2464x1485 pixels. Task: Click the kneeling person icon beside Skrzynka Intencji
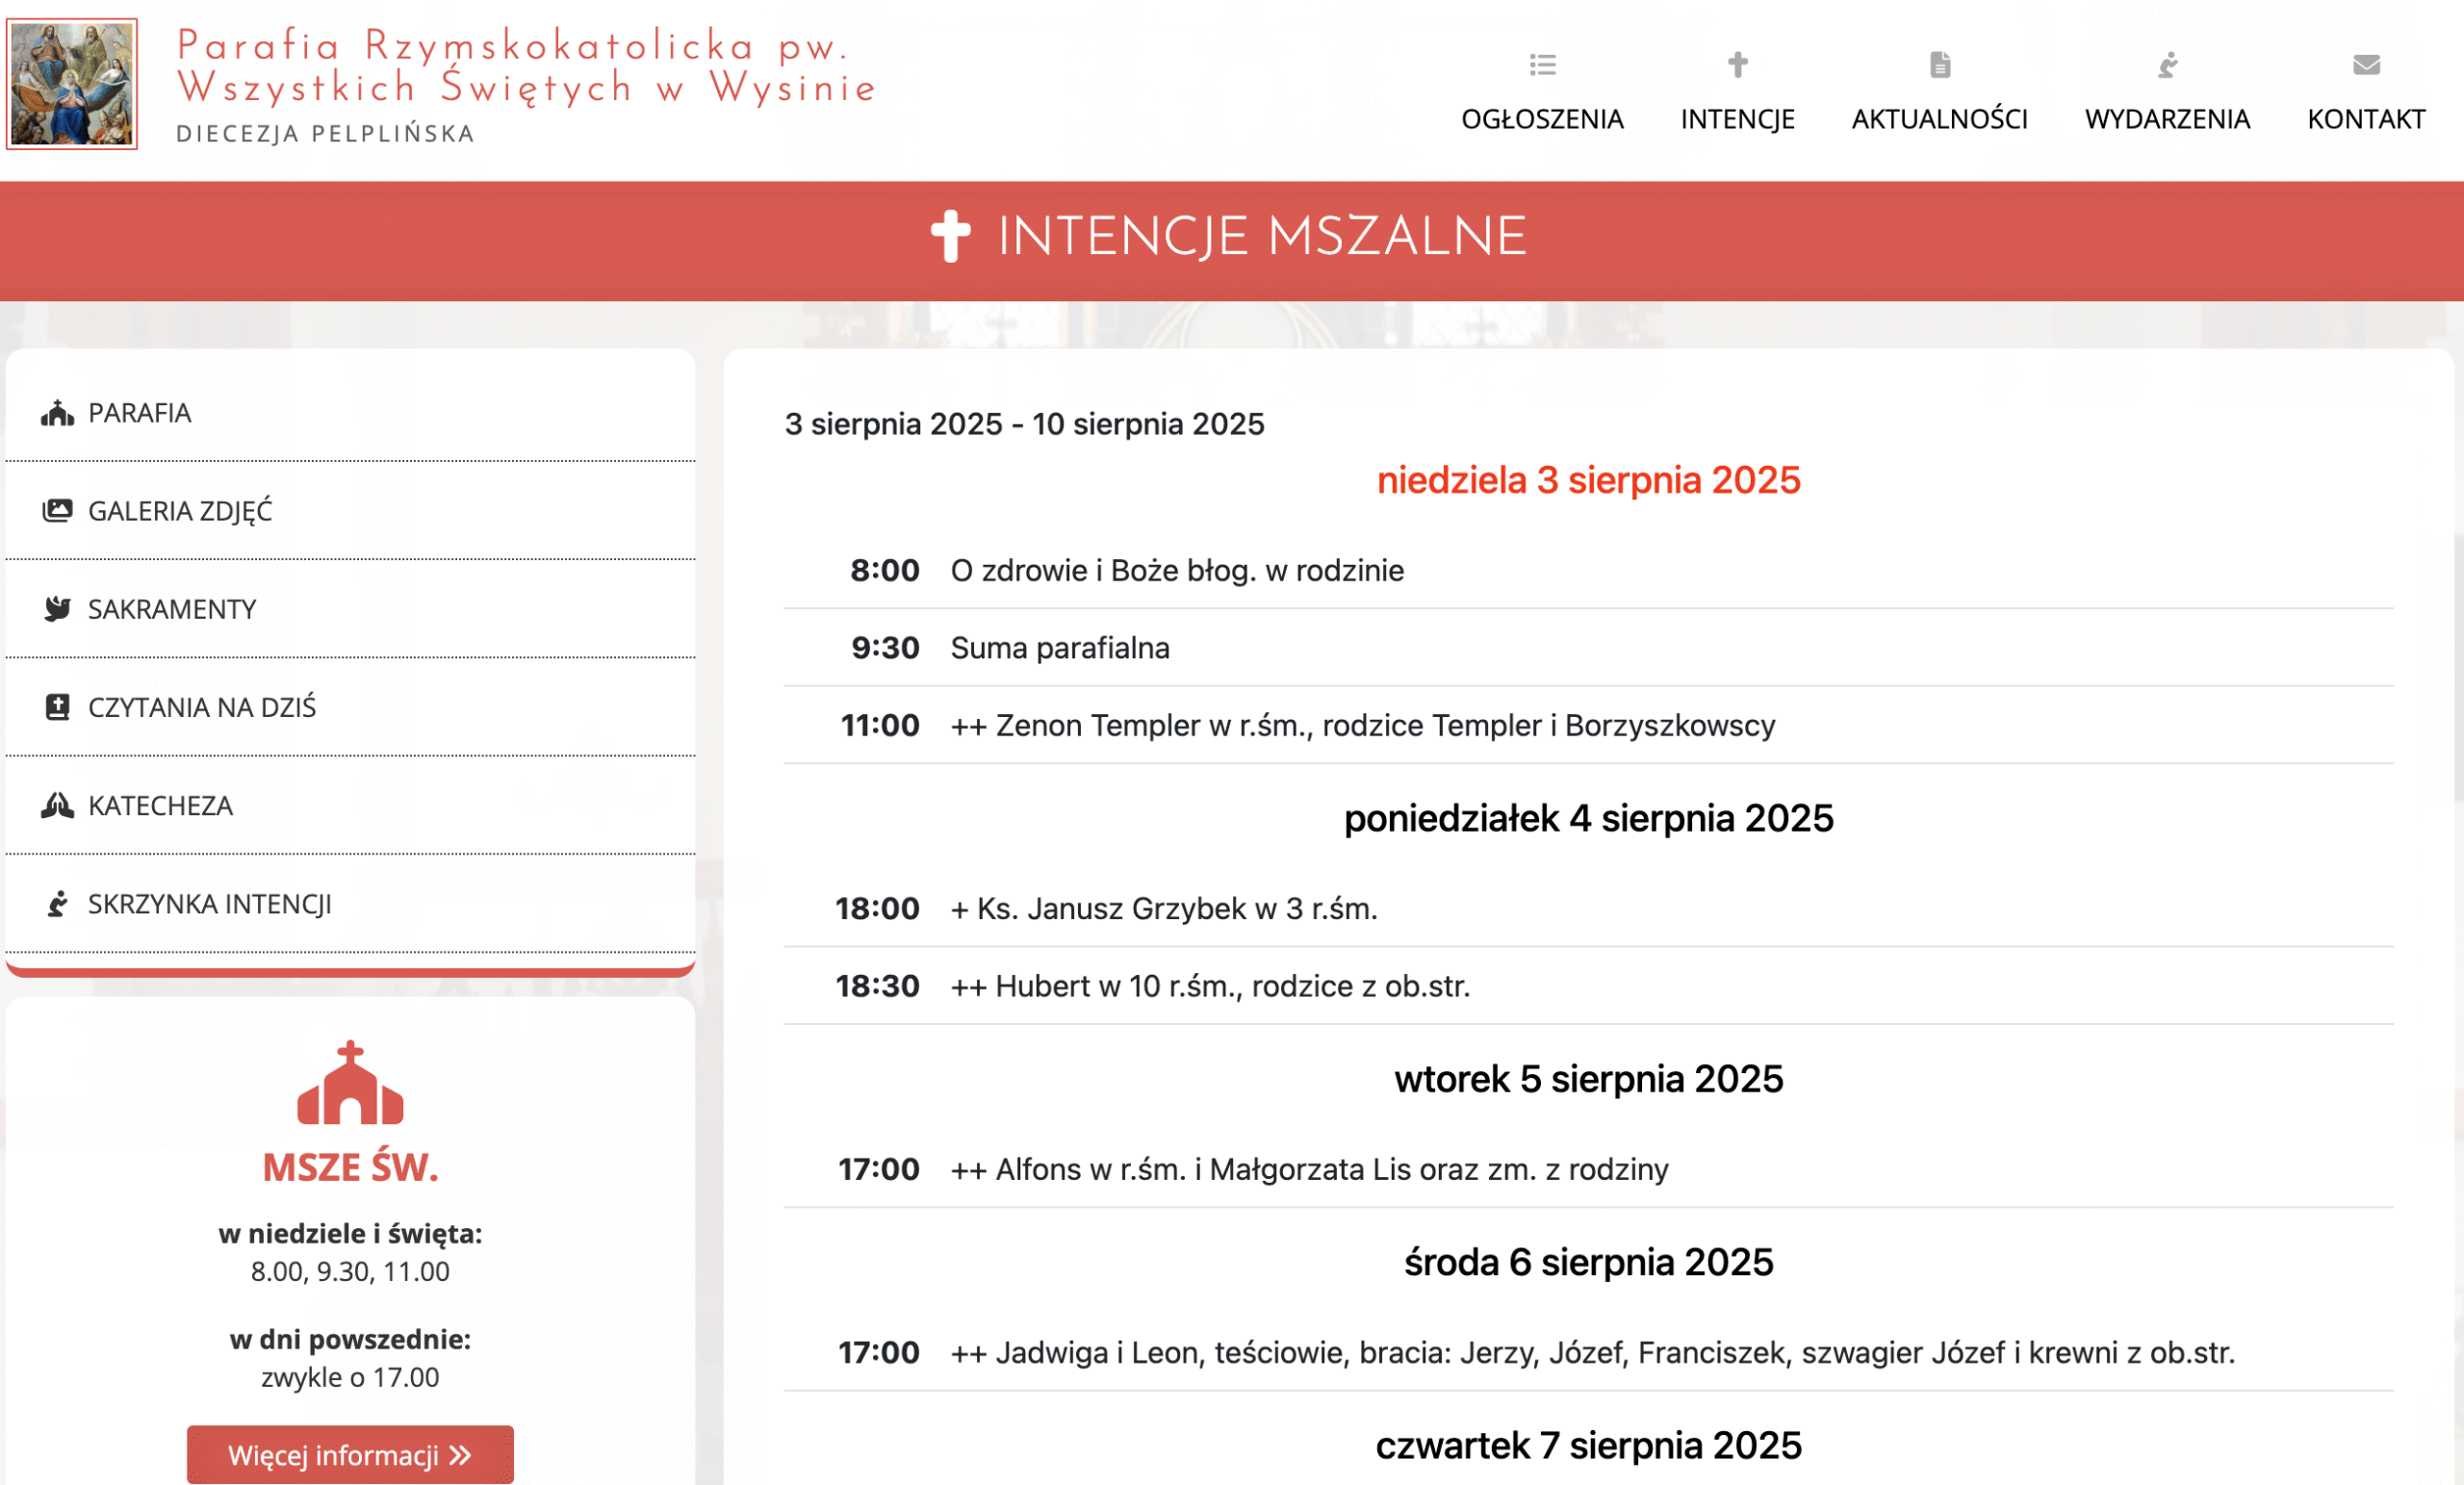[57, 903]
